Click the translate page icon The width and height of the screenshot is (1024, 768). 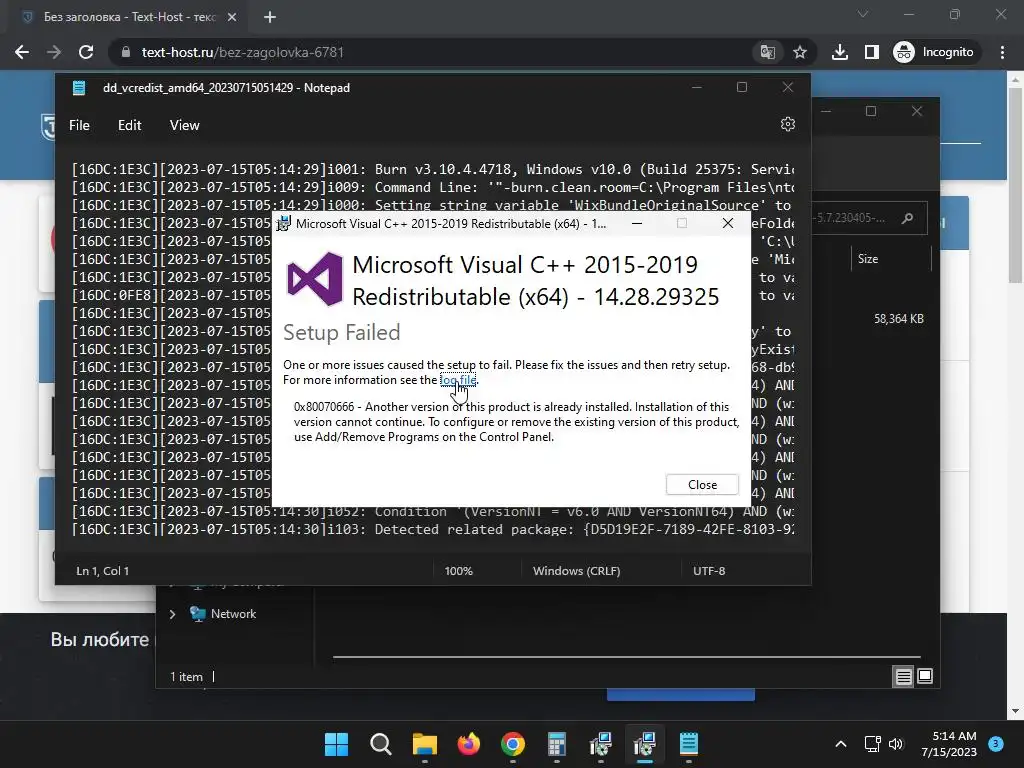[x=767, y=52]
